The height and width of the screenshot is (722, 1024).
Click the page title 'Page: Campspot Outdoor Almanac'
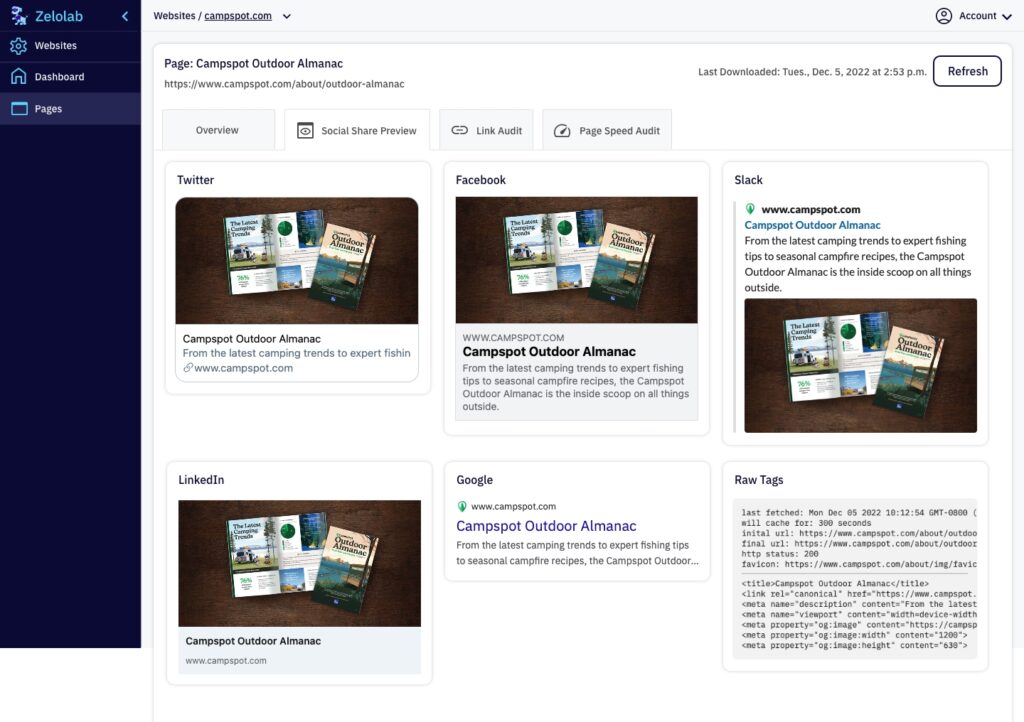(253, 63)
